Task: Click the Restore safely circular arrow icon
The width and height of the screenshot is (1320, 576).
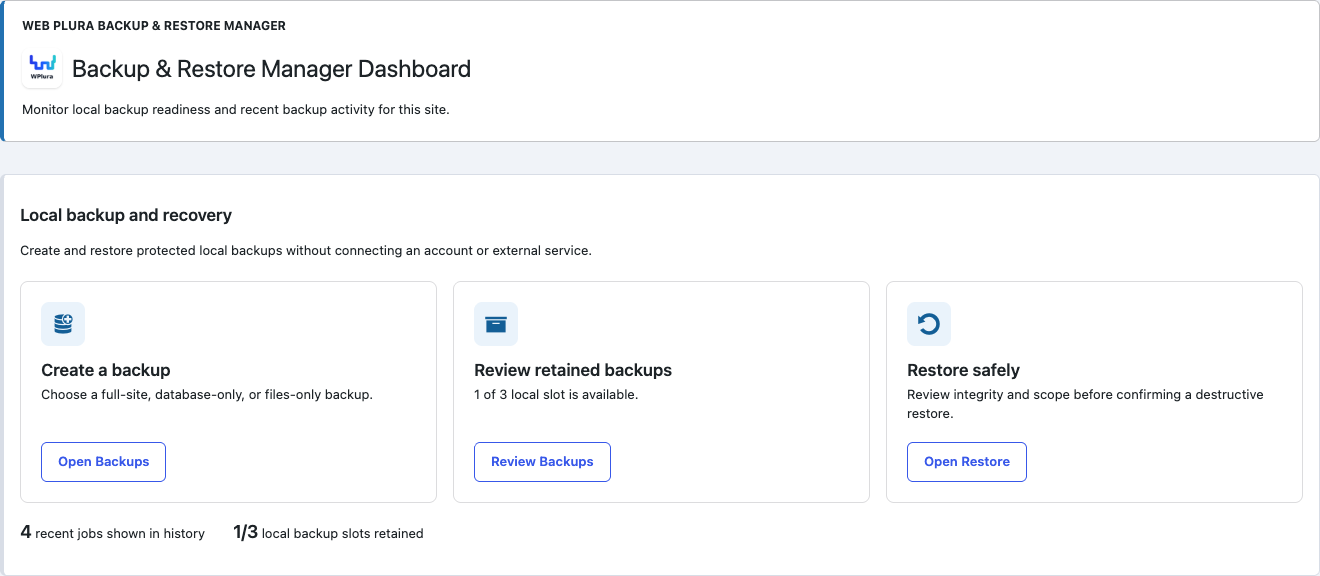Action: click(929, 324)
